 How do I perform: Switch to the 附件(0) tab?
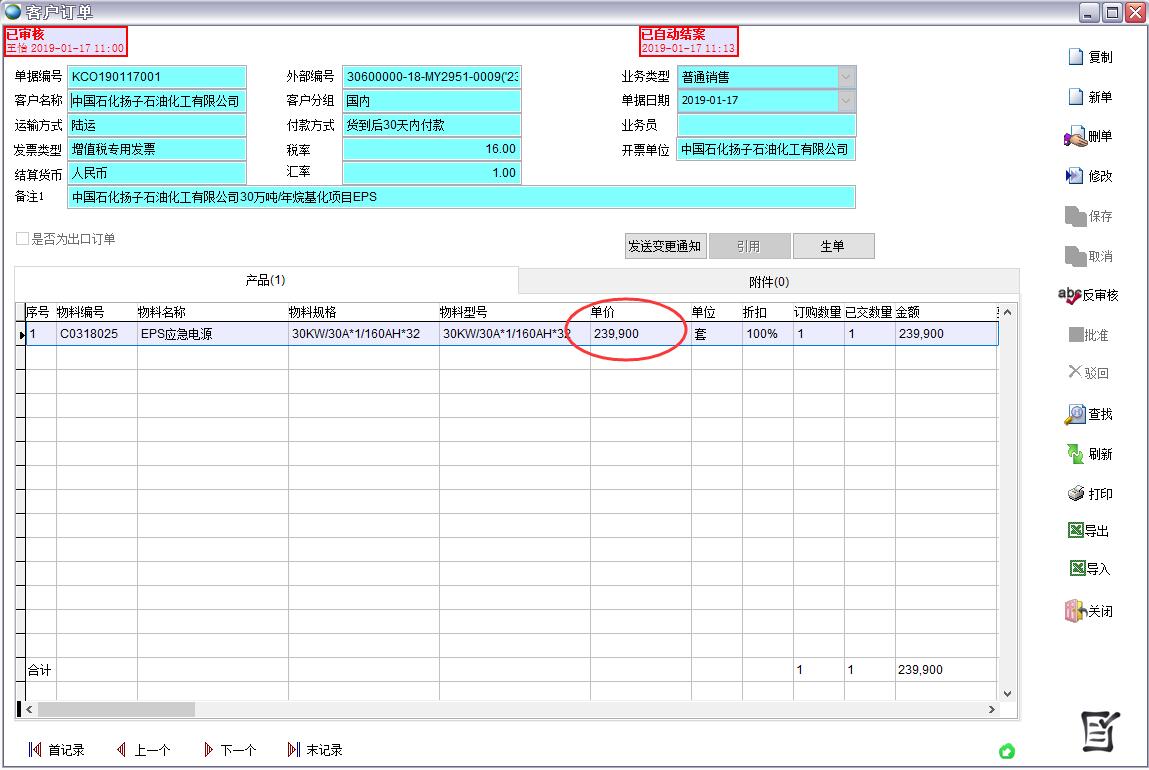[768, 282]
